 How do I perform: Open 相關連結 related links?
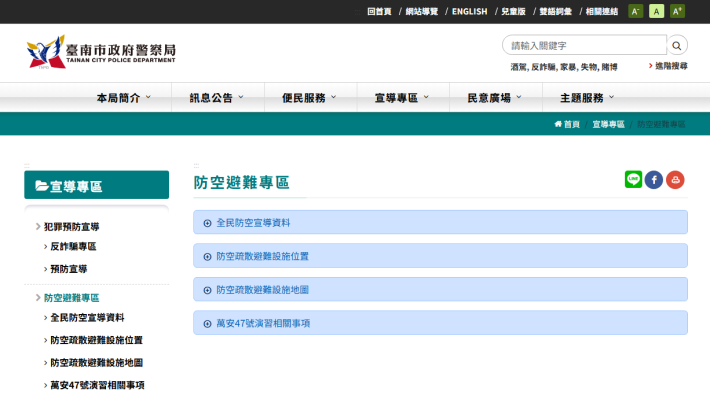click(x=601, y=11)
